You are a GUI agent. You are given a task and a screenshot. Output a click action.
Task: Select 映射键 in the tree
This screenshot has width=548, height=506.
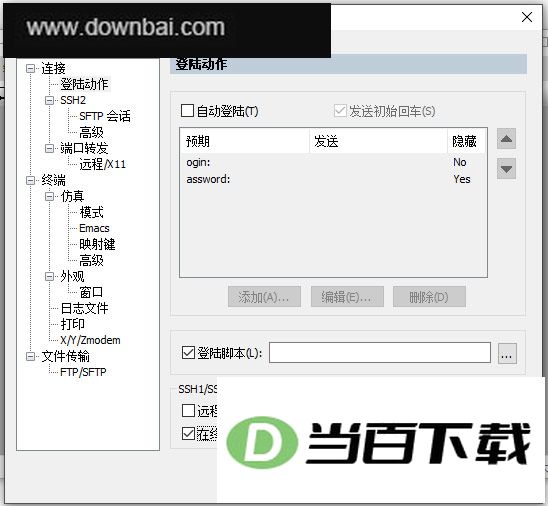98,244
